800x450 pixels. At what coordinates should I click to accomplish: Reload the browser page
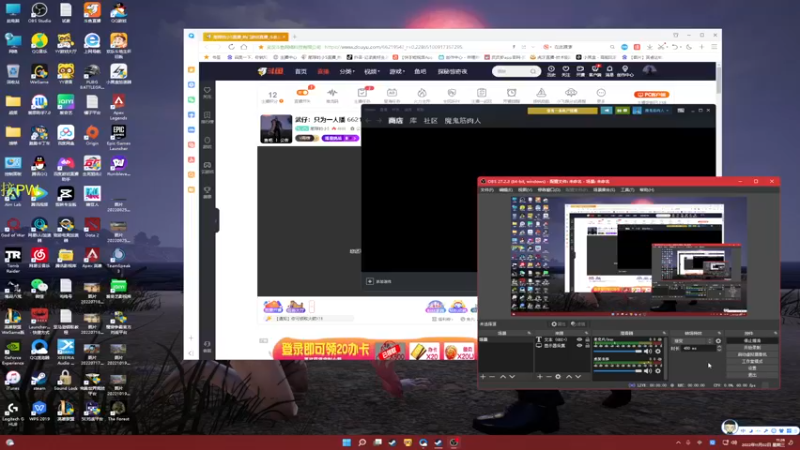[232, 47]
